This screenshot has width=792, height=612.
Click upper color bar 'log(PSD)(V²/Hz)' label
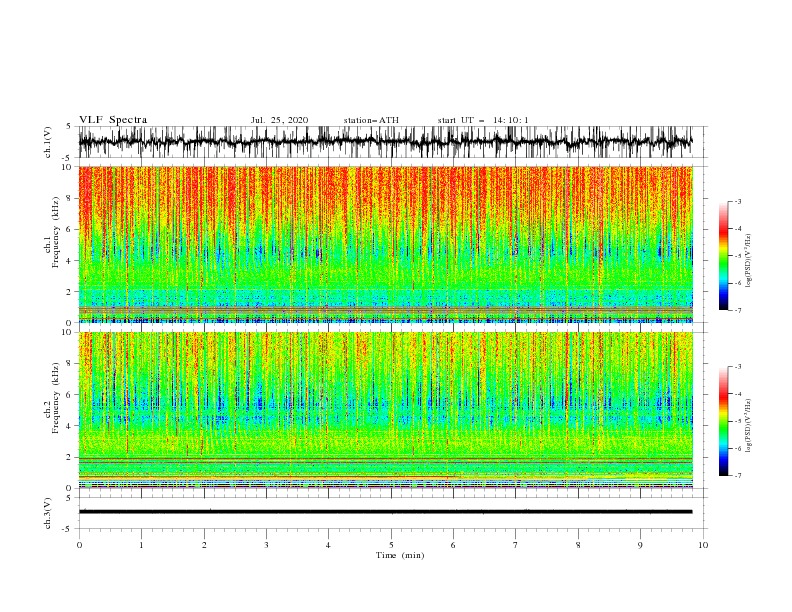point(749,261)
